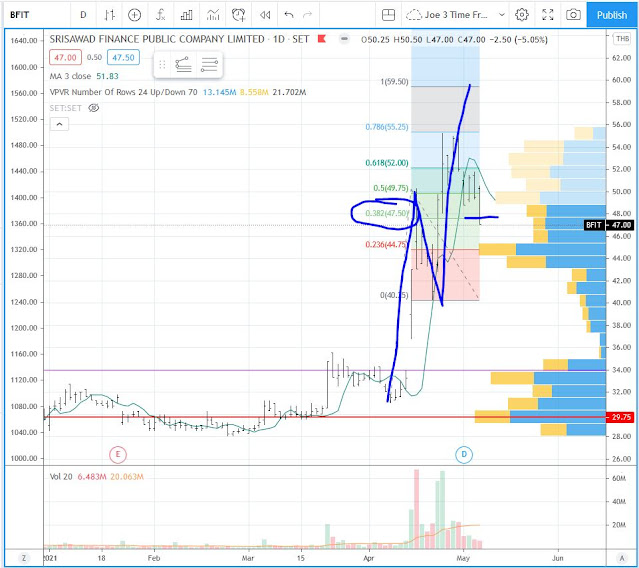Open the D timeframe interval selector
Image resolution: width=639 pixels, height=568 pixels.
tap(83, 15)
